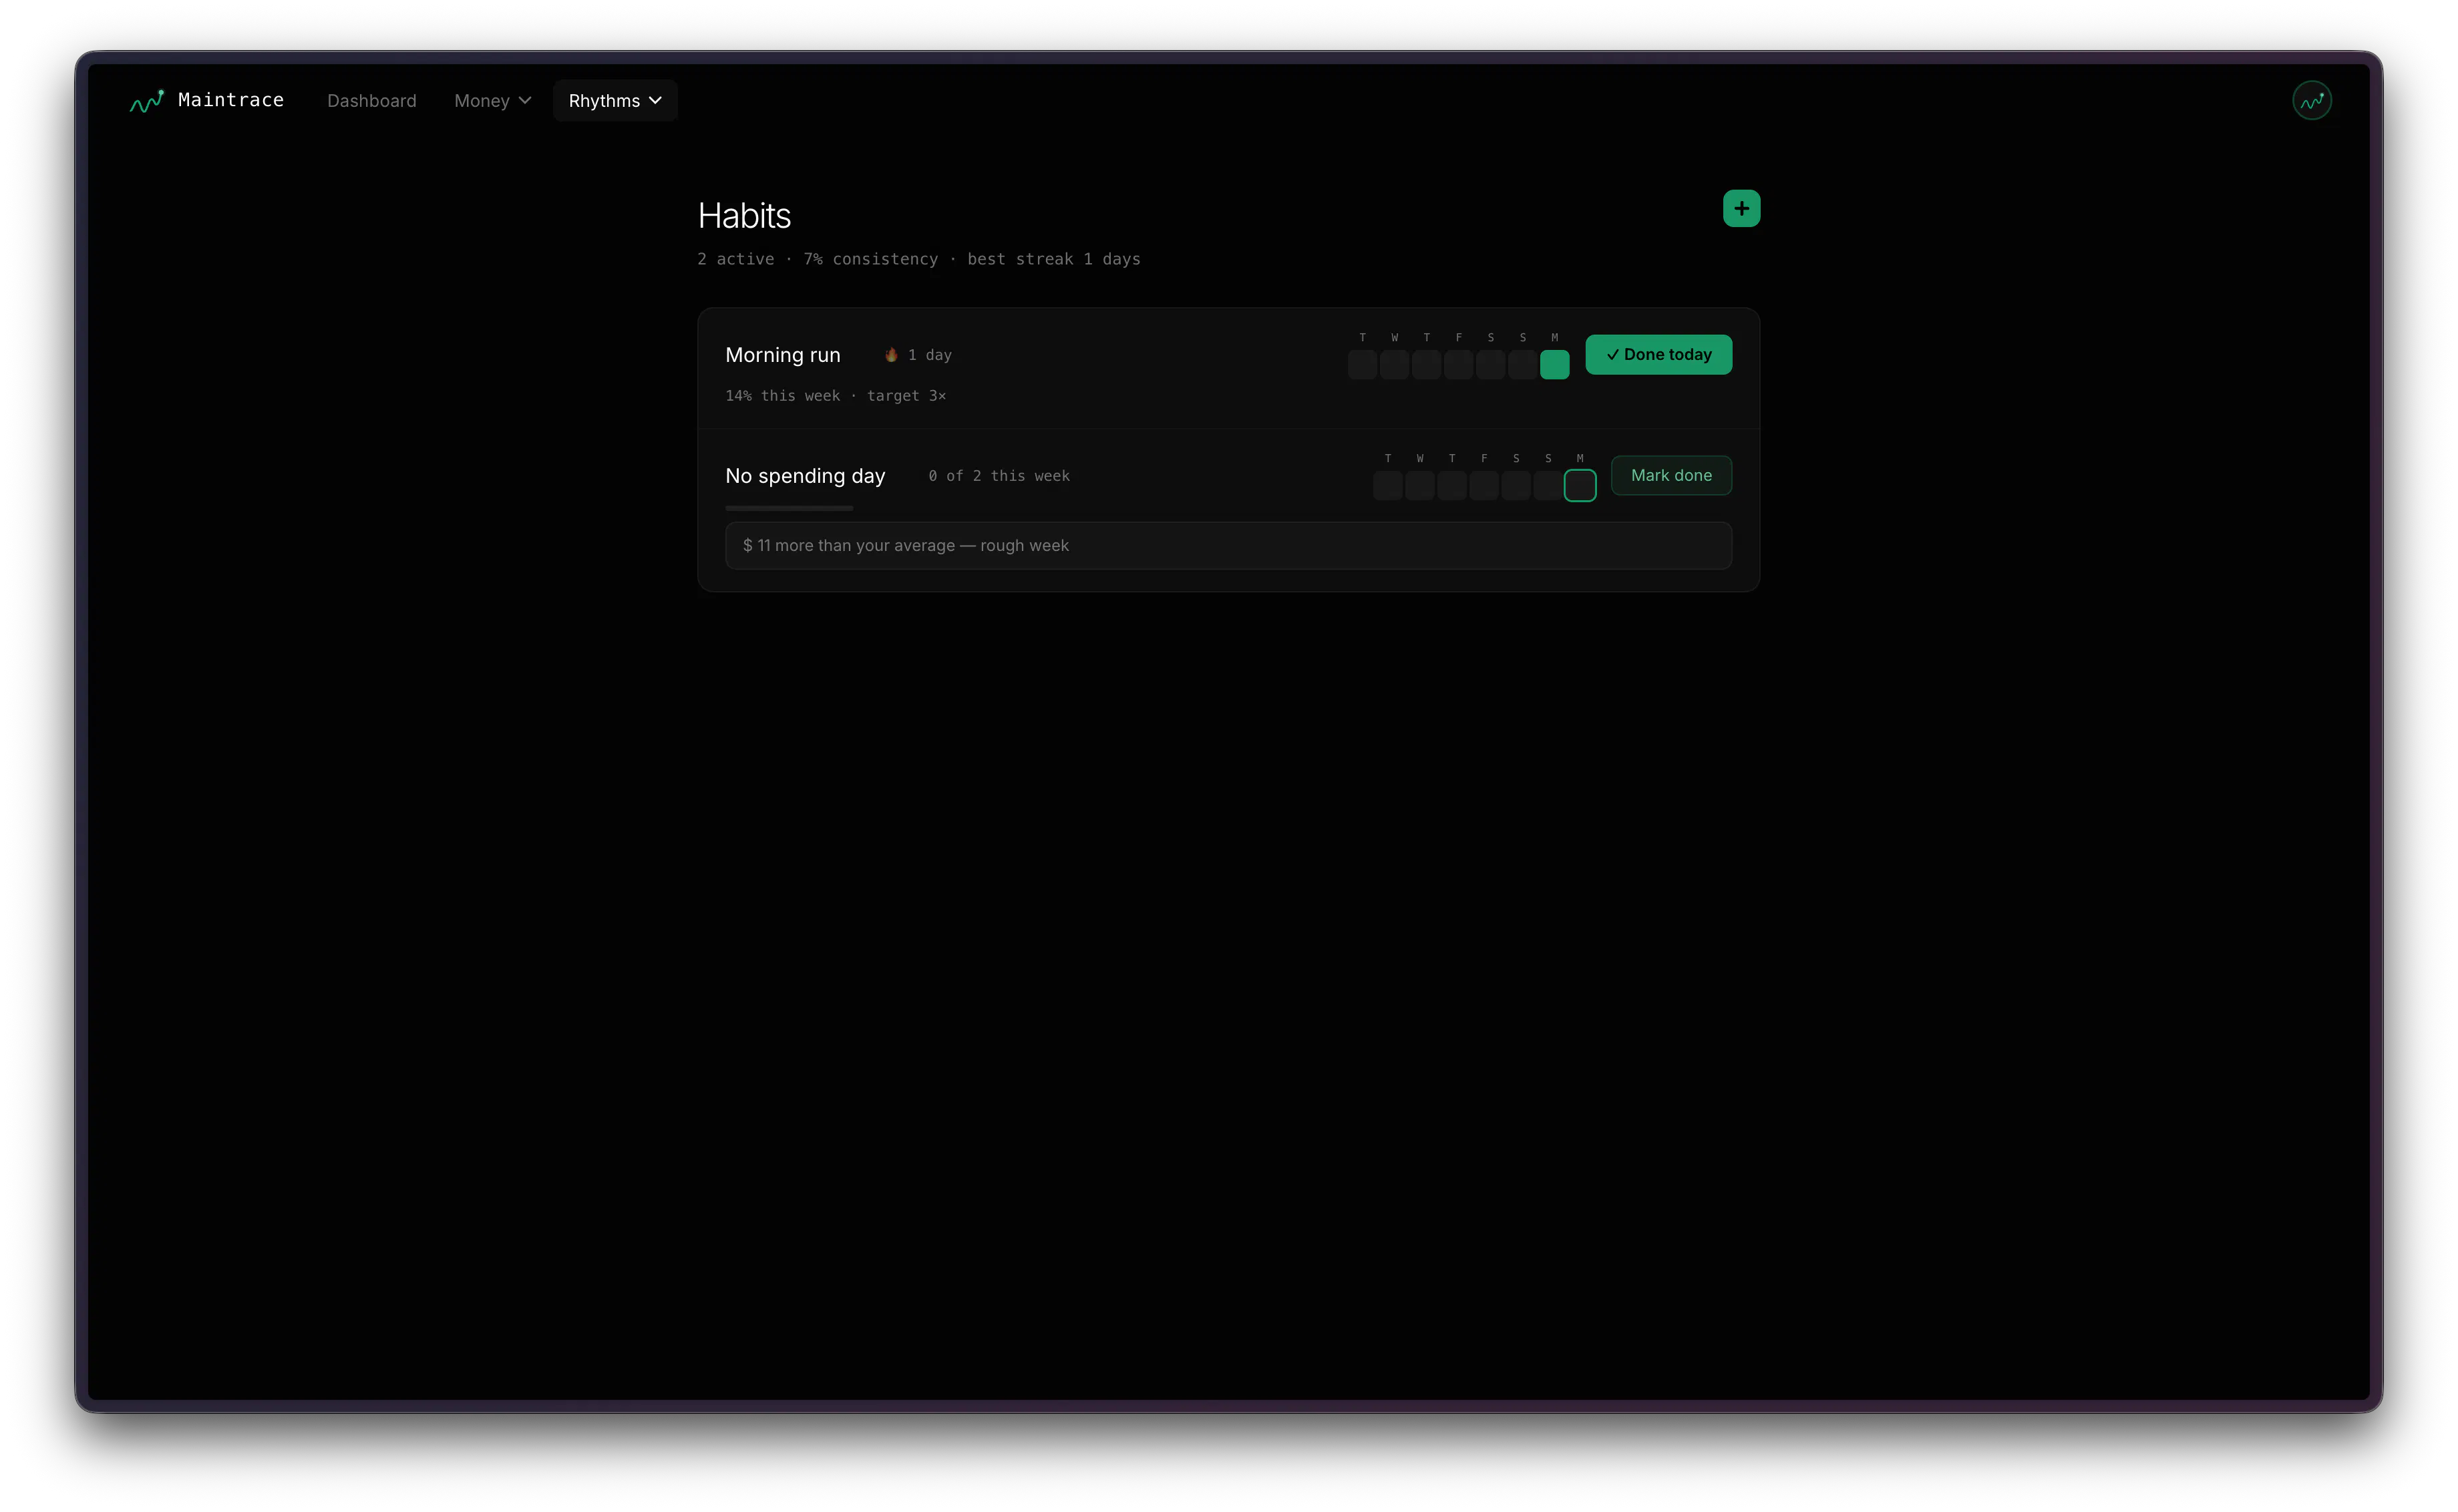
Task: Click the Habits page heading
Action: (744, 216)
